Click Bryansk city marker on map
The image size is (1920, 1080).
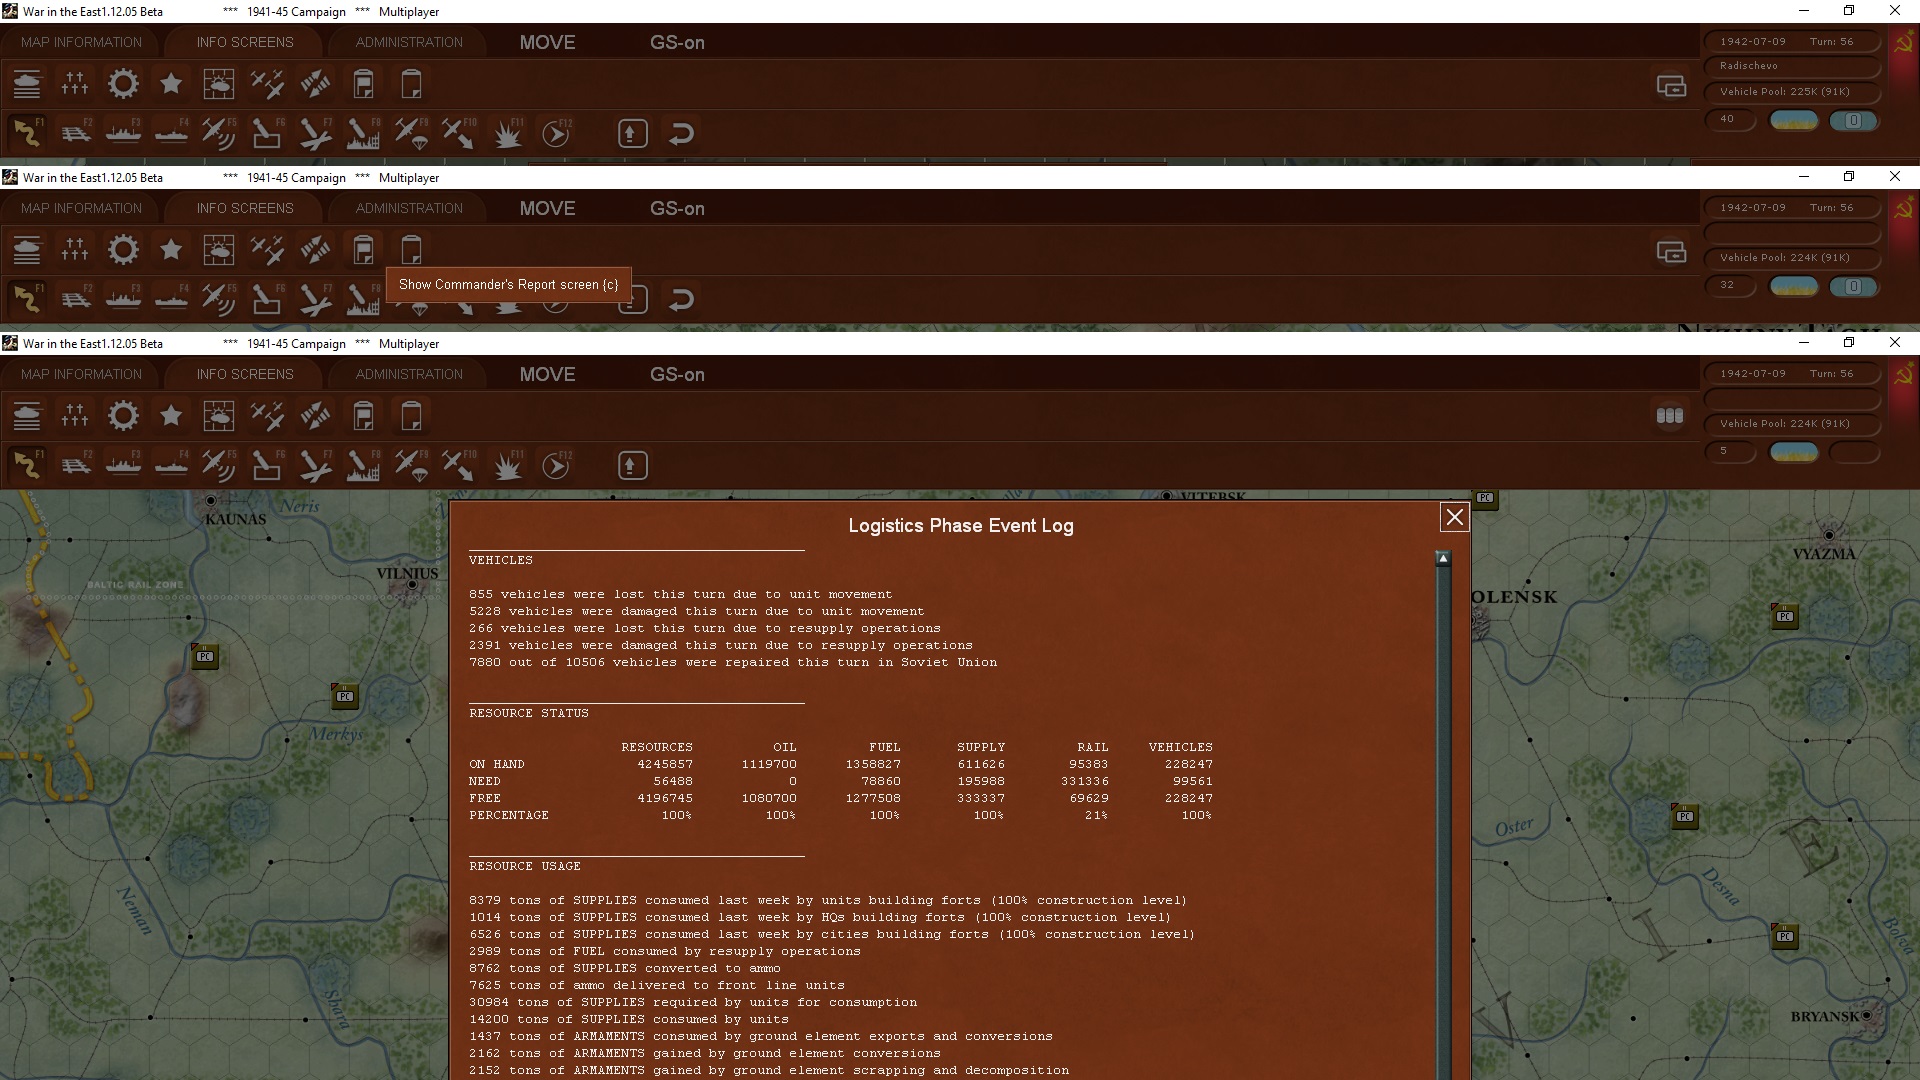click(1866, 1016)
